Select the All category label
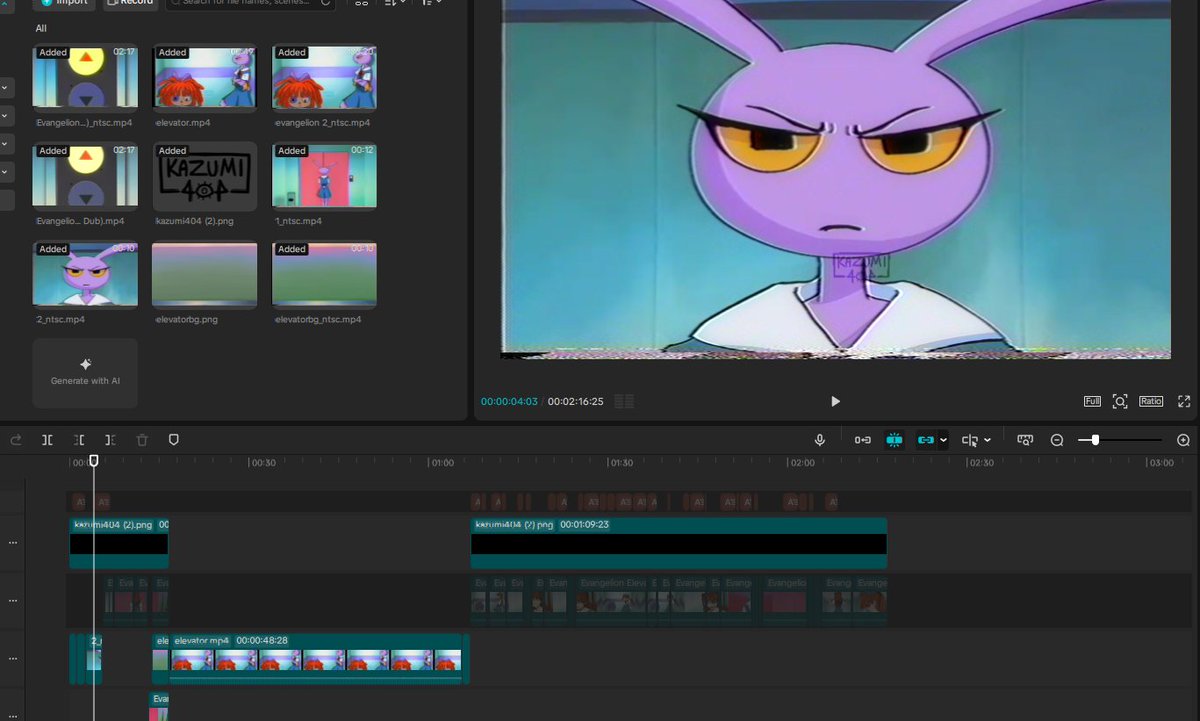Image resolution: width=1200 pixels, height=721 pixels. coord(41,28)
